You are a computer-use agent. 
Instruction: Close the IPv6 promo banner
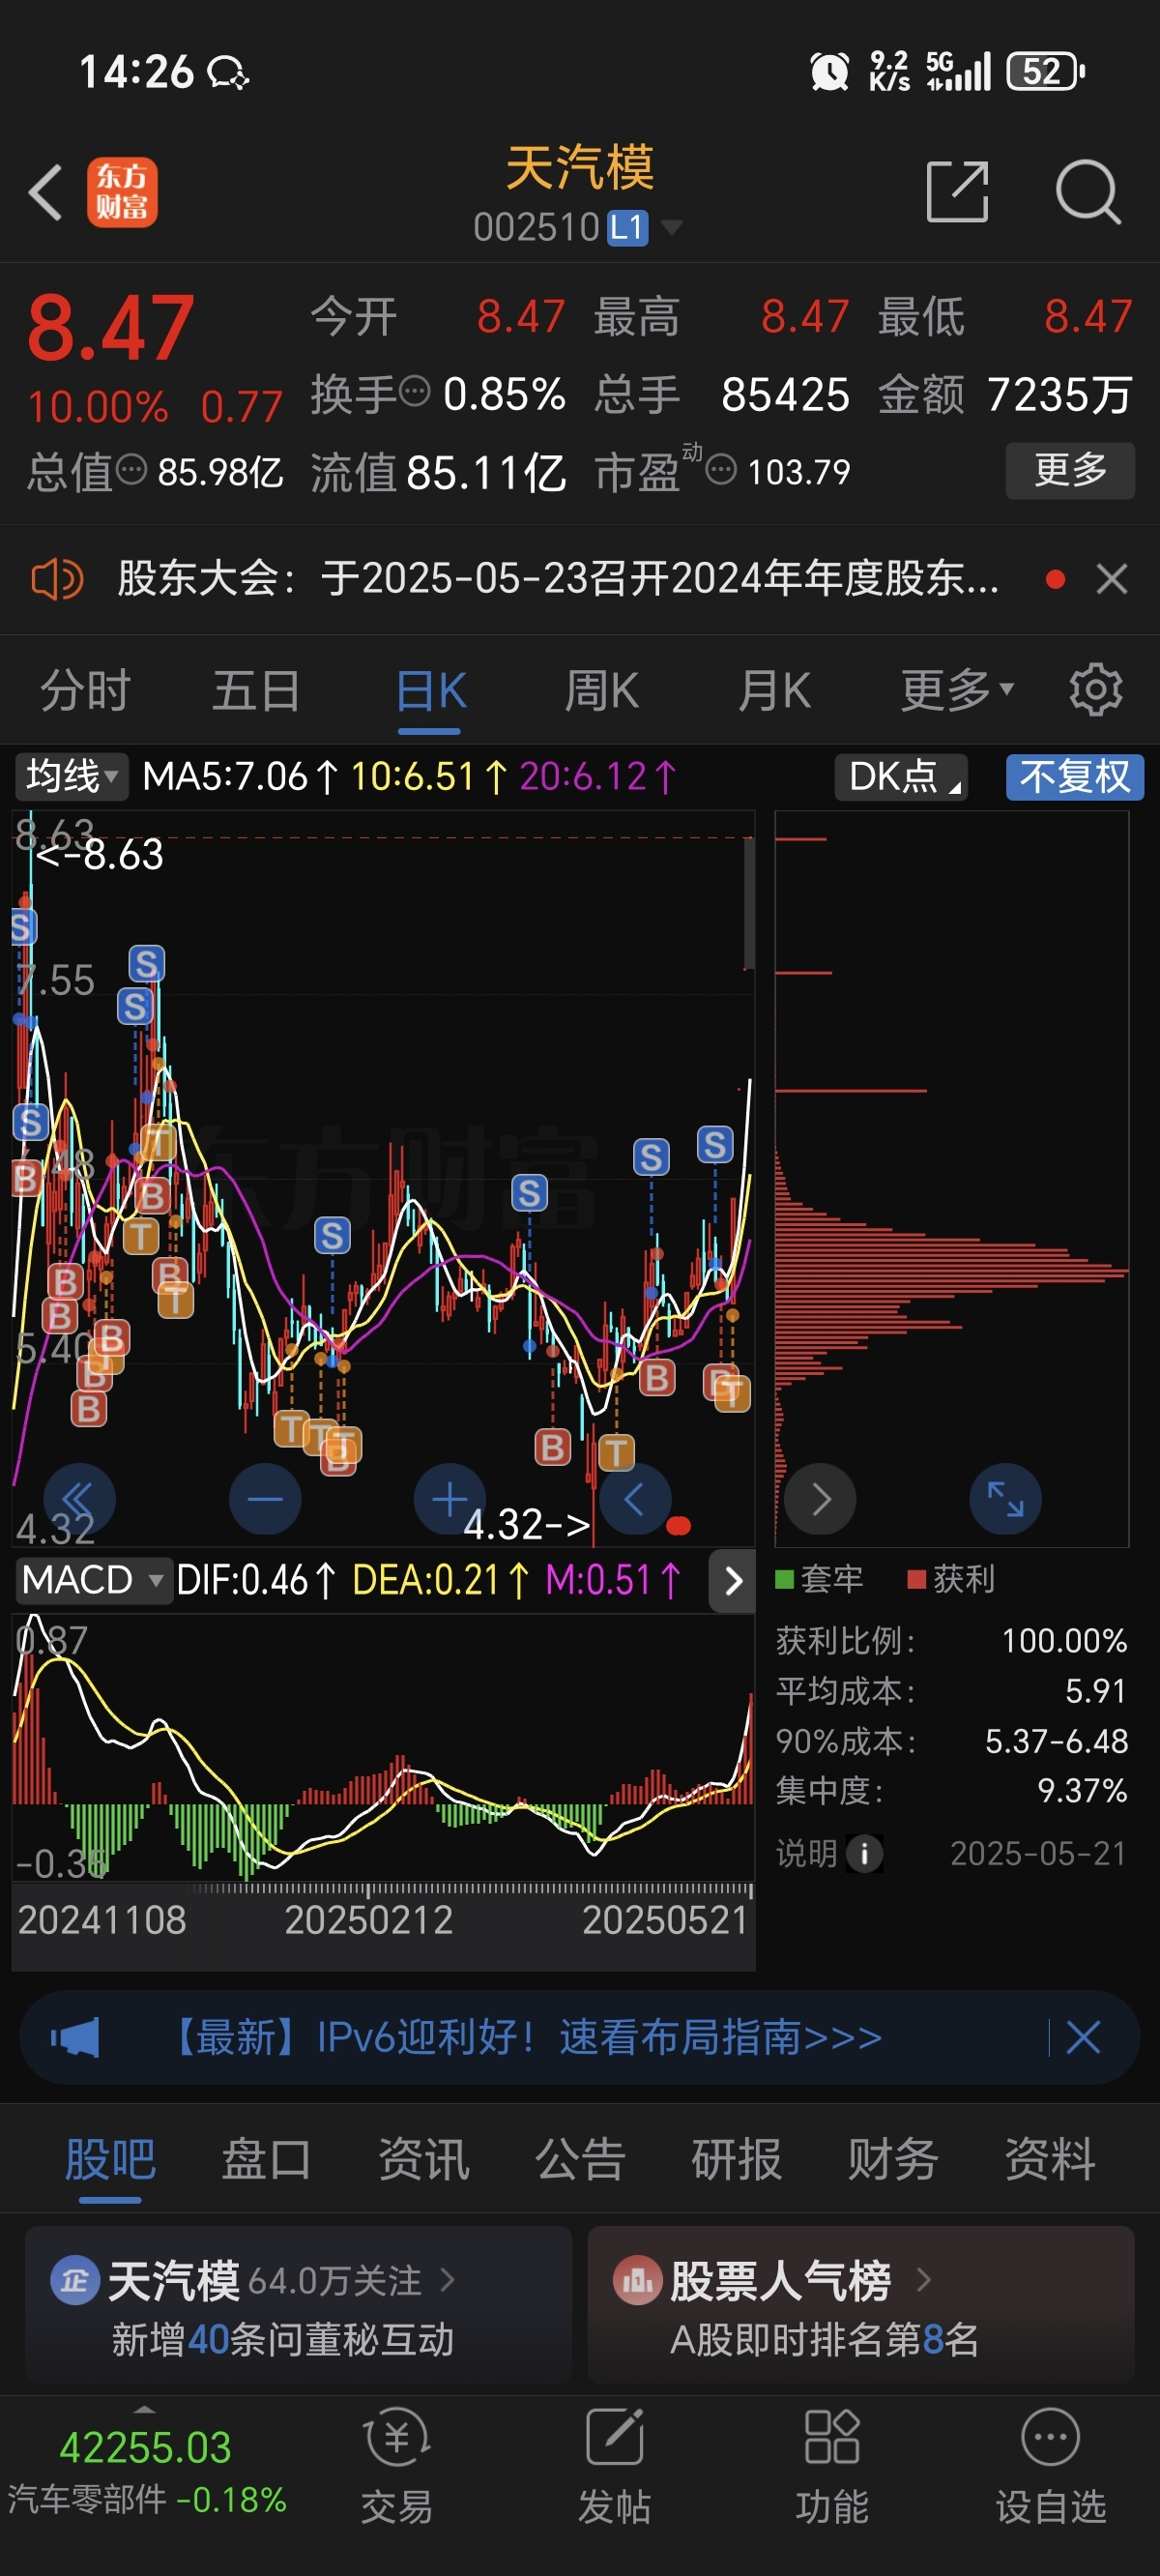1083,2037
